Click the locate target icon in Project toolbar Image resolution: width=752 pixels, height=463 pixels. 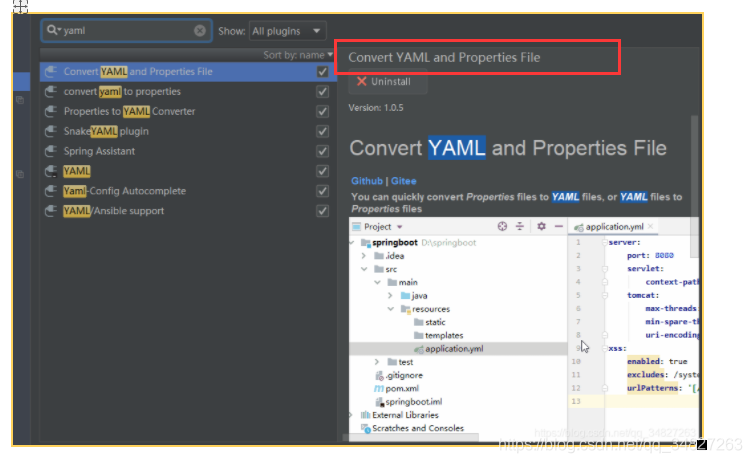click(502, 226)
